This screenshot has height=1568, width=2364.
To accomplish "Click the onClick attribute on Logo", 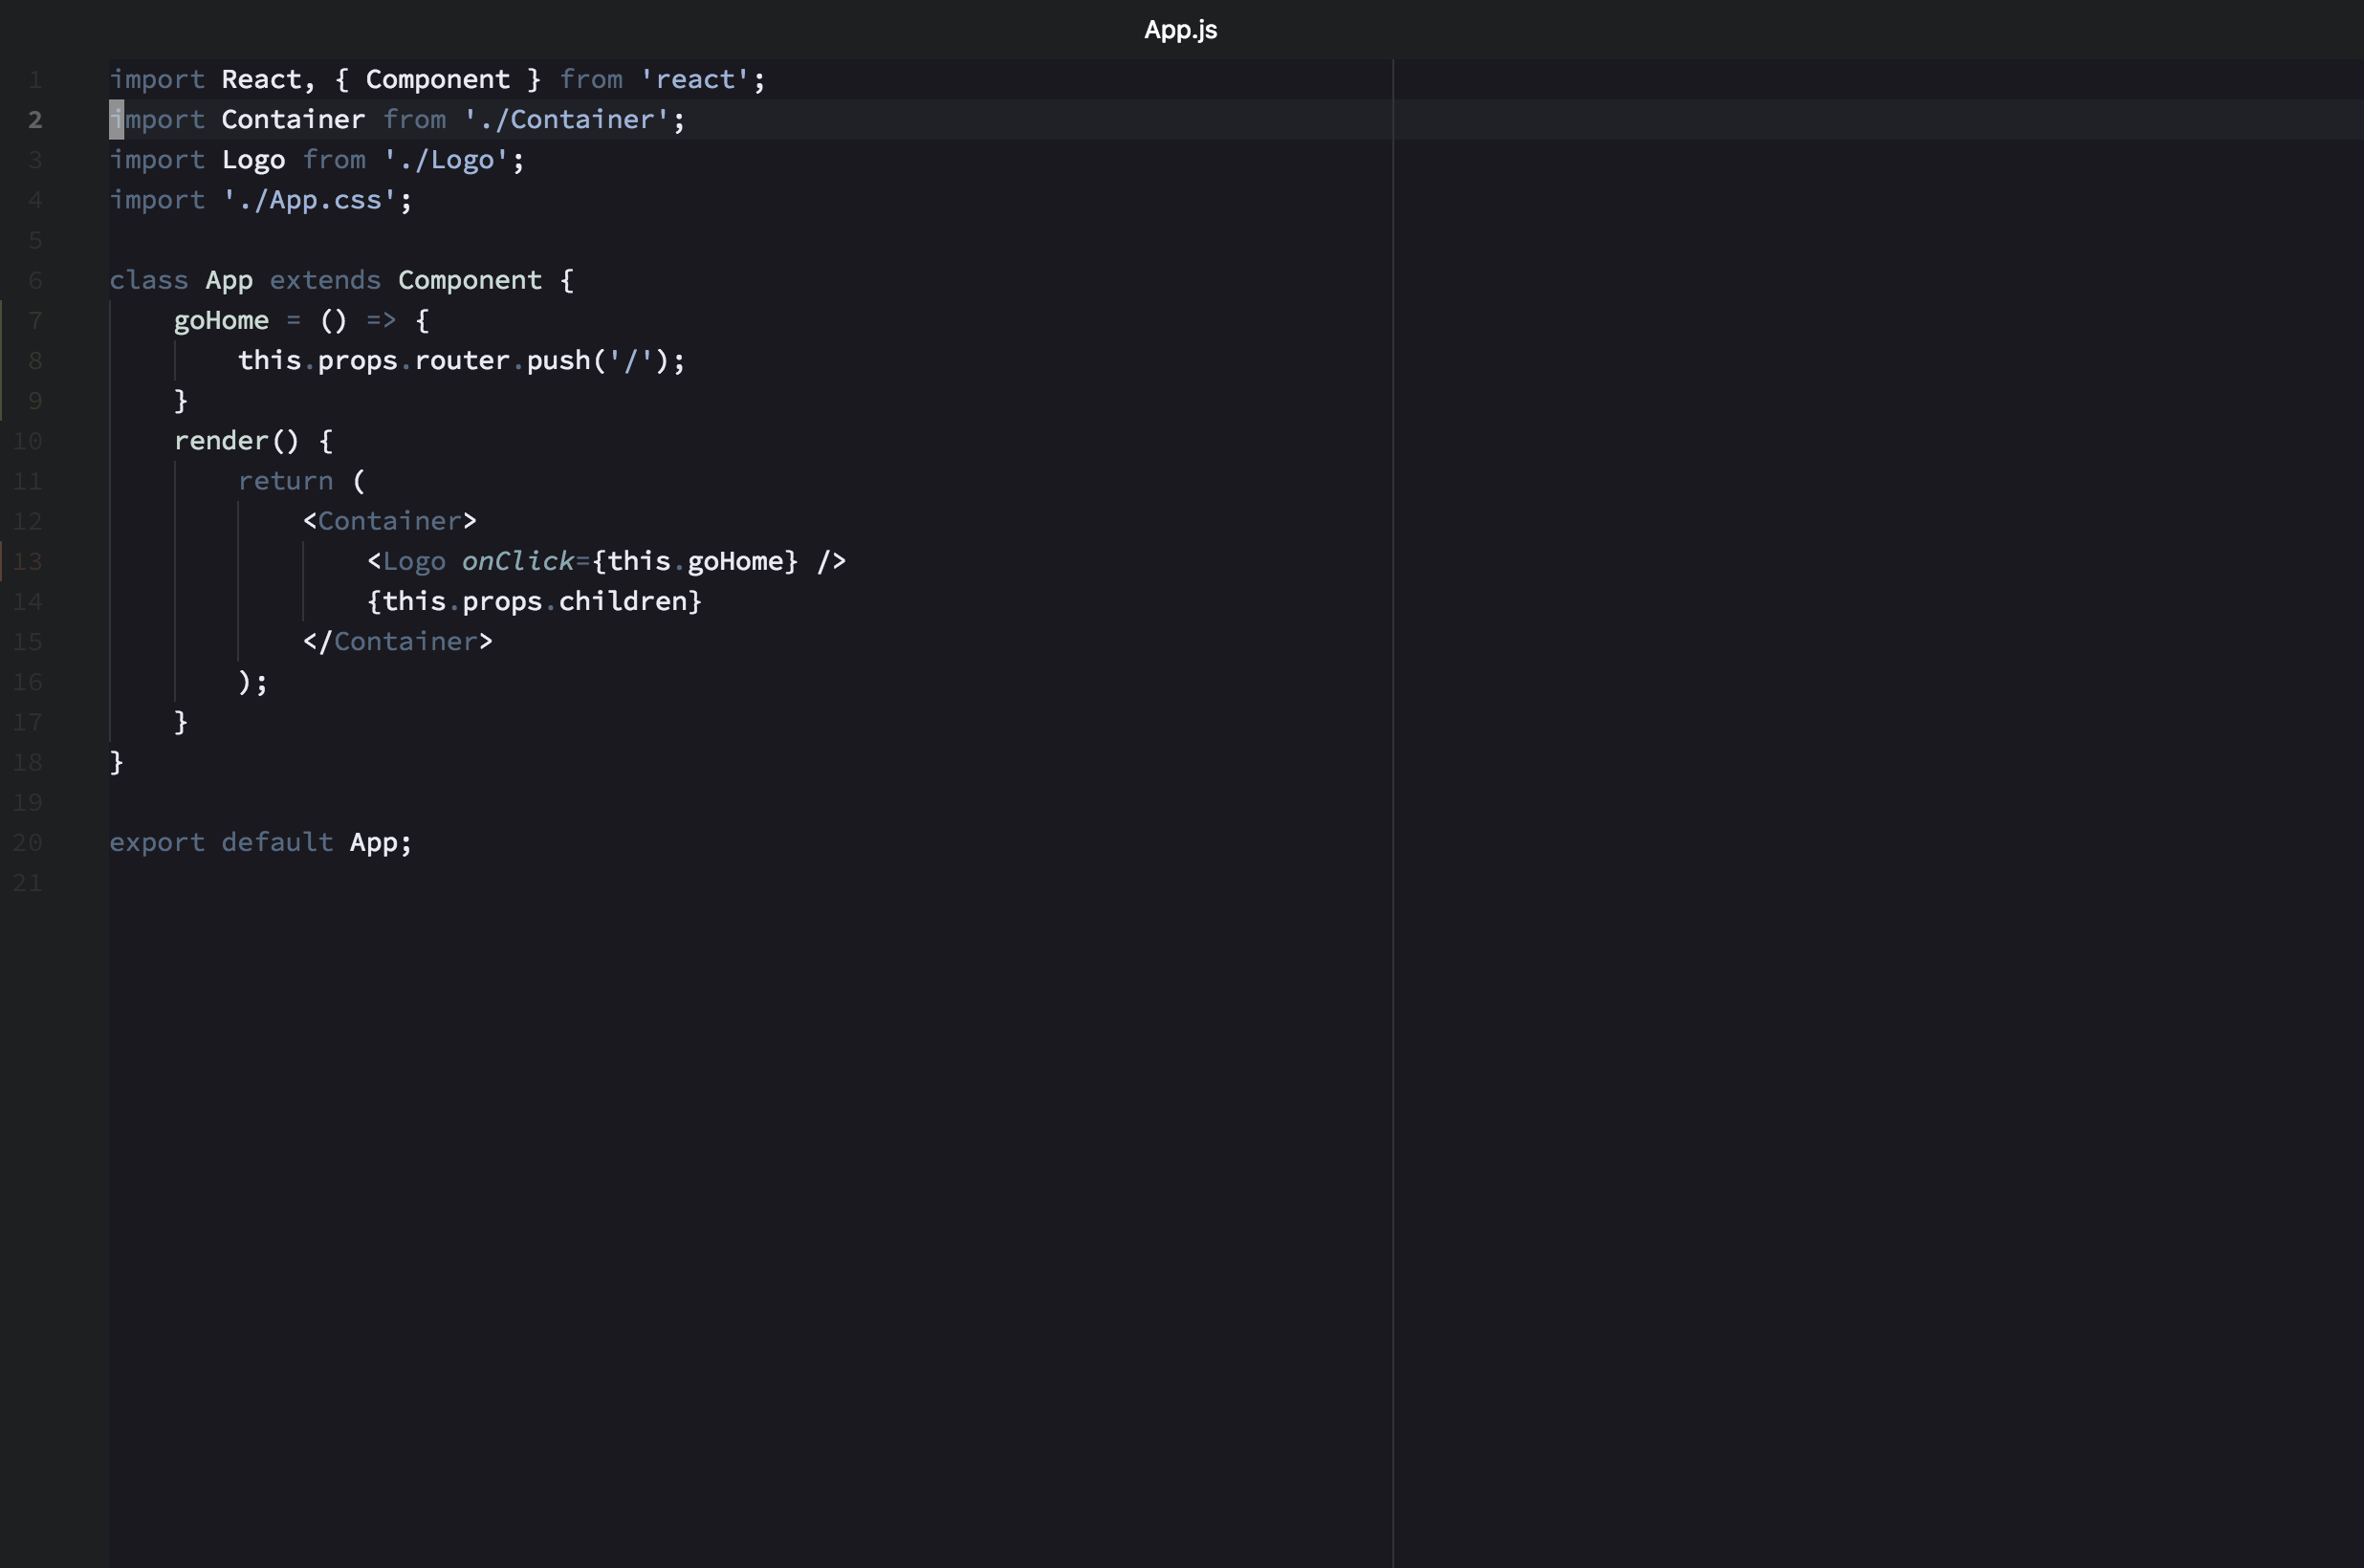I will tap(517, 561).
